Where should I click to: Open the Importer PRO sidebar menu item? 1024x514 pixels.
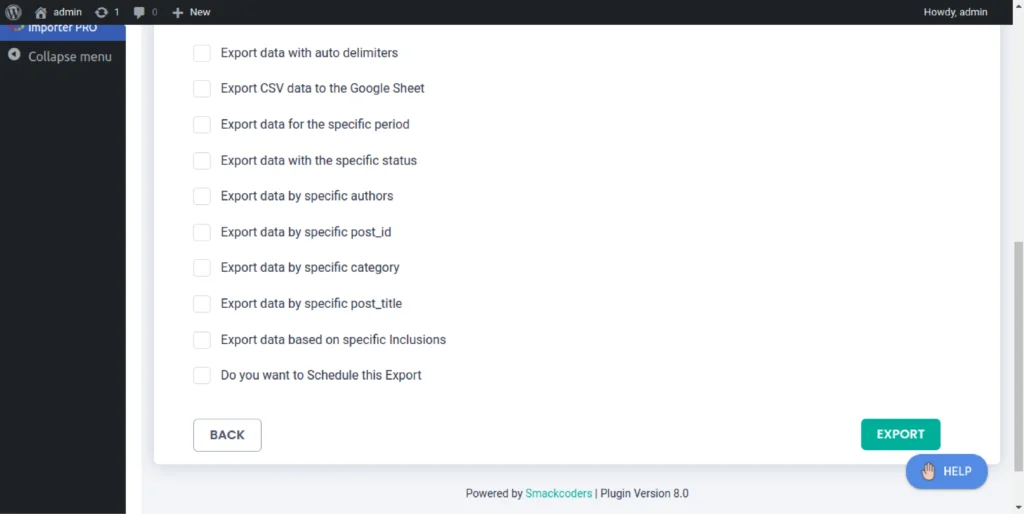tap(62, 29)
